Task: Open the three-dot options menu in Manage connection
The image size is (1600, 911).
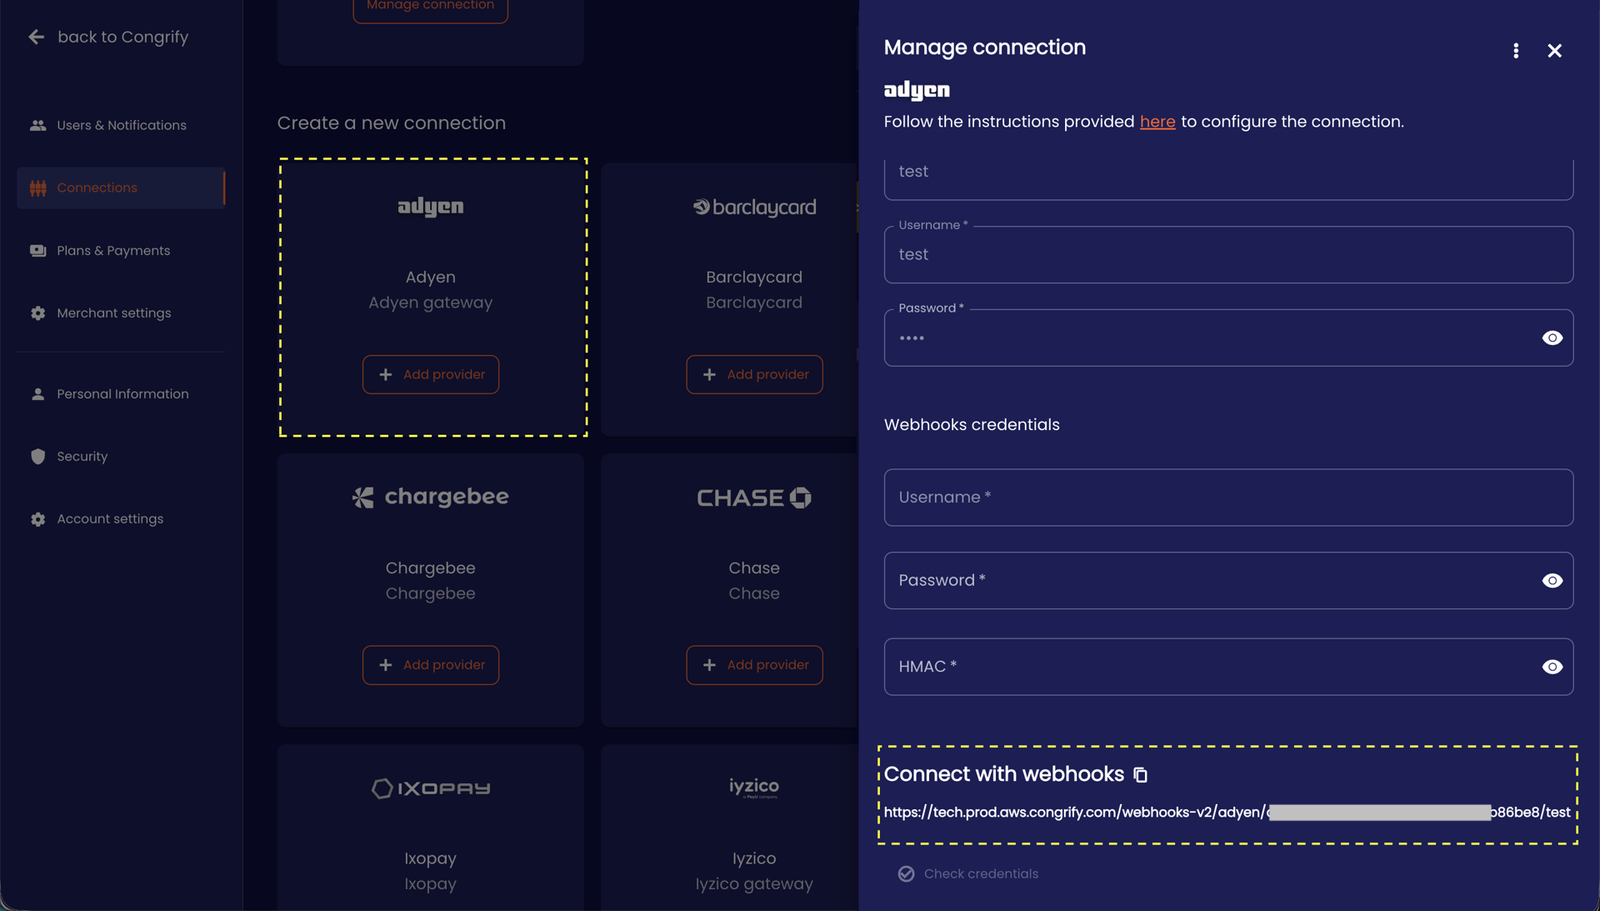Action: [x=1516, y=51]
